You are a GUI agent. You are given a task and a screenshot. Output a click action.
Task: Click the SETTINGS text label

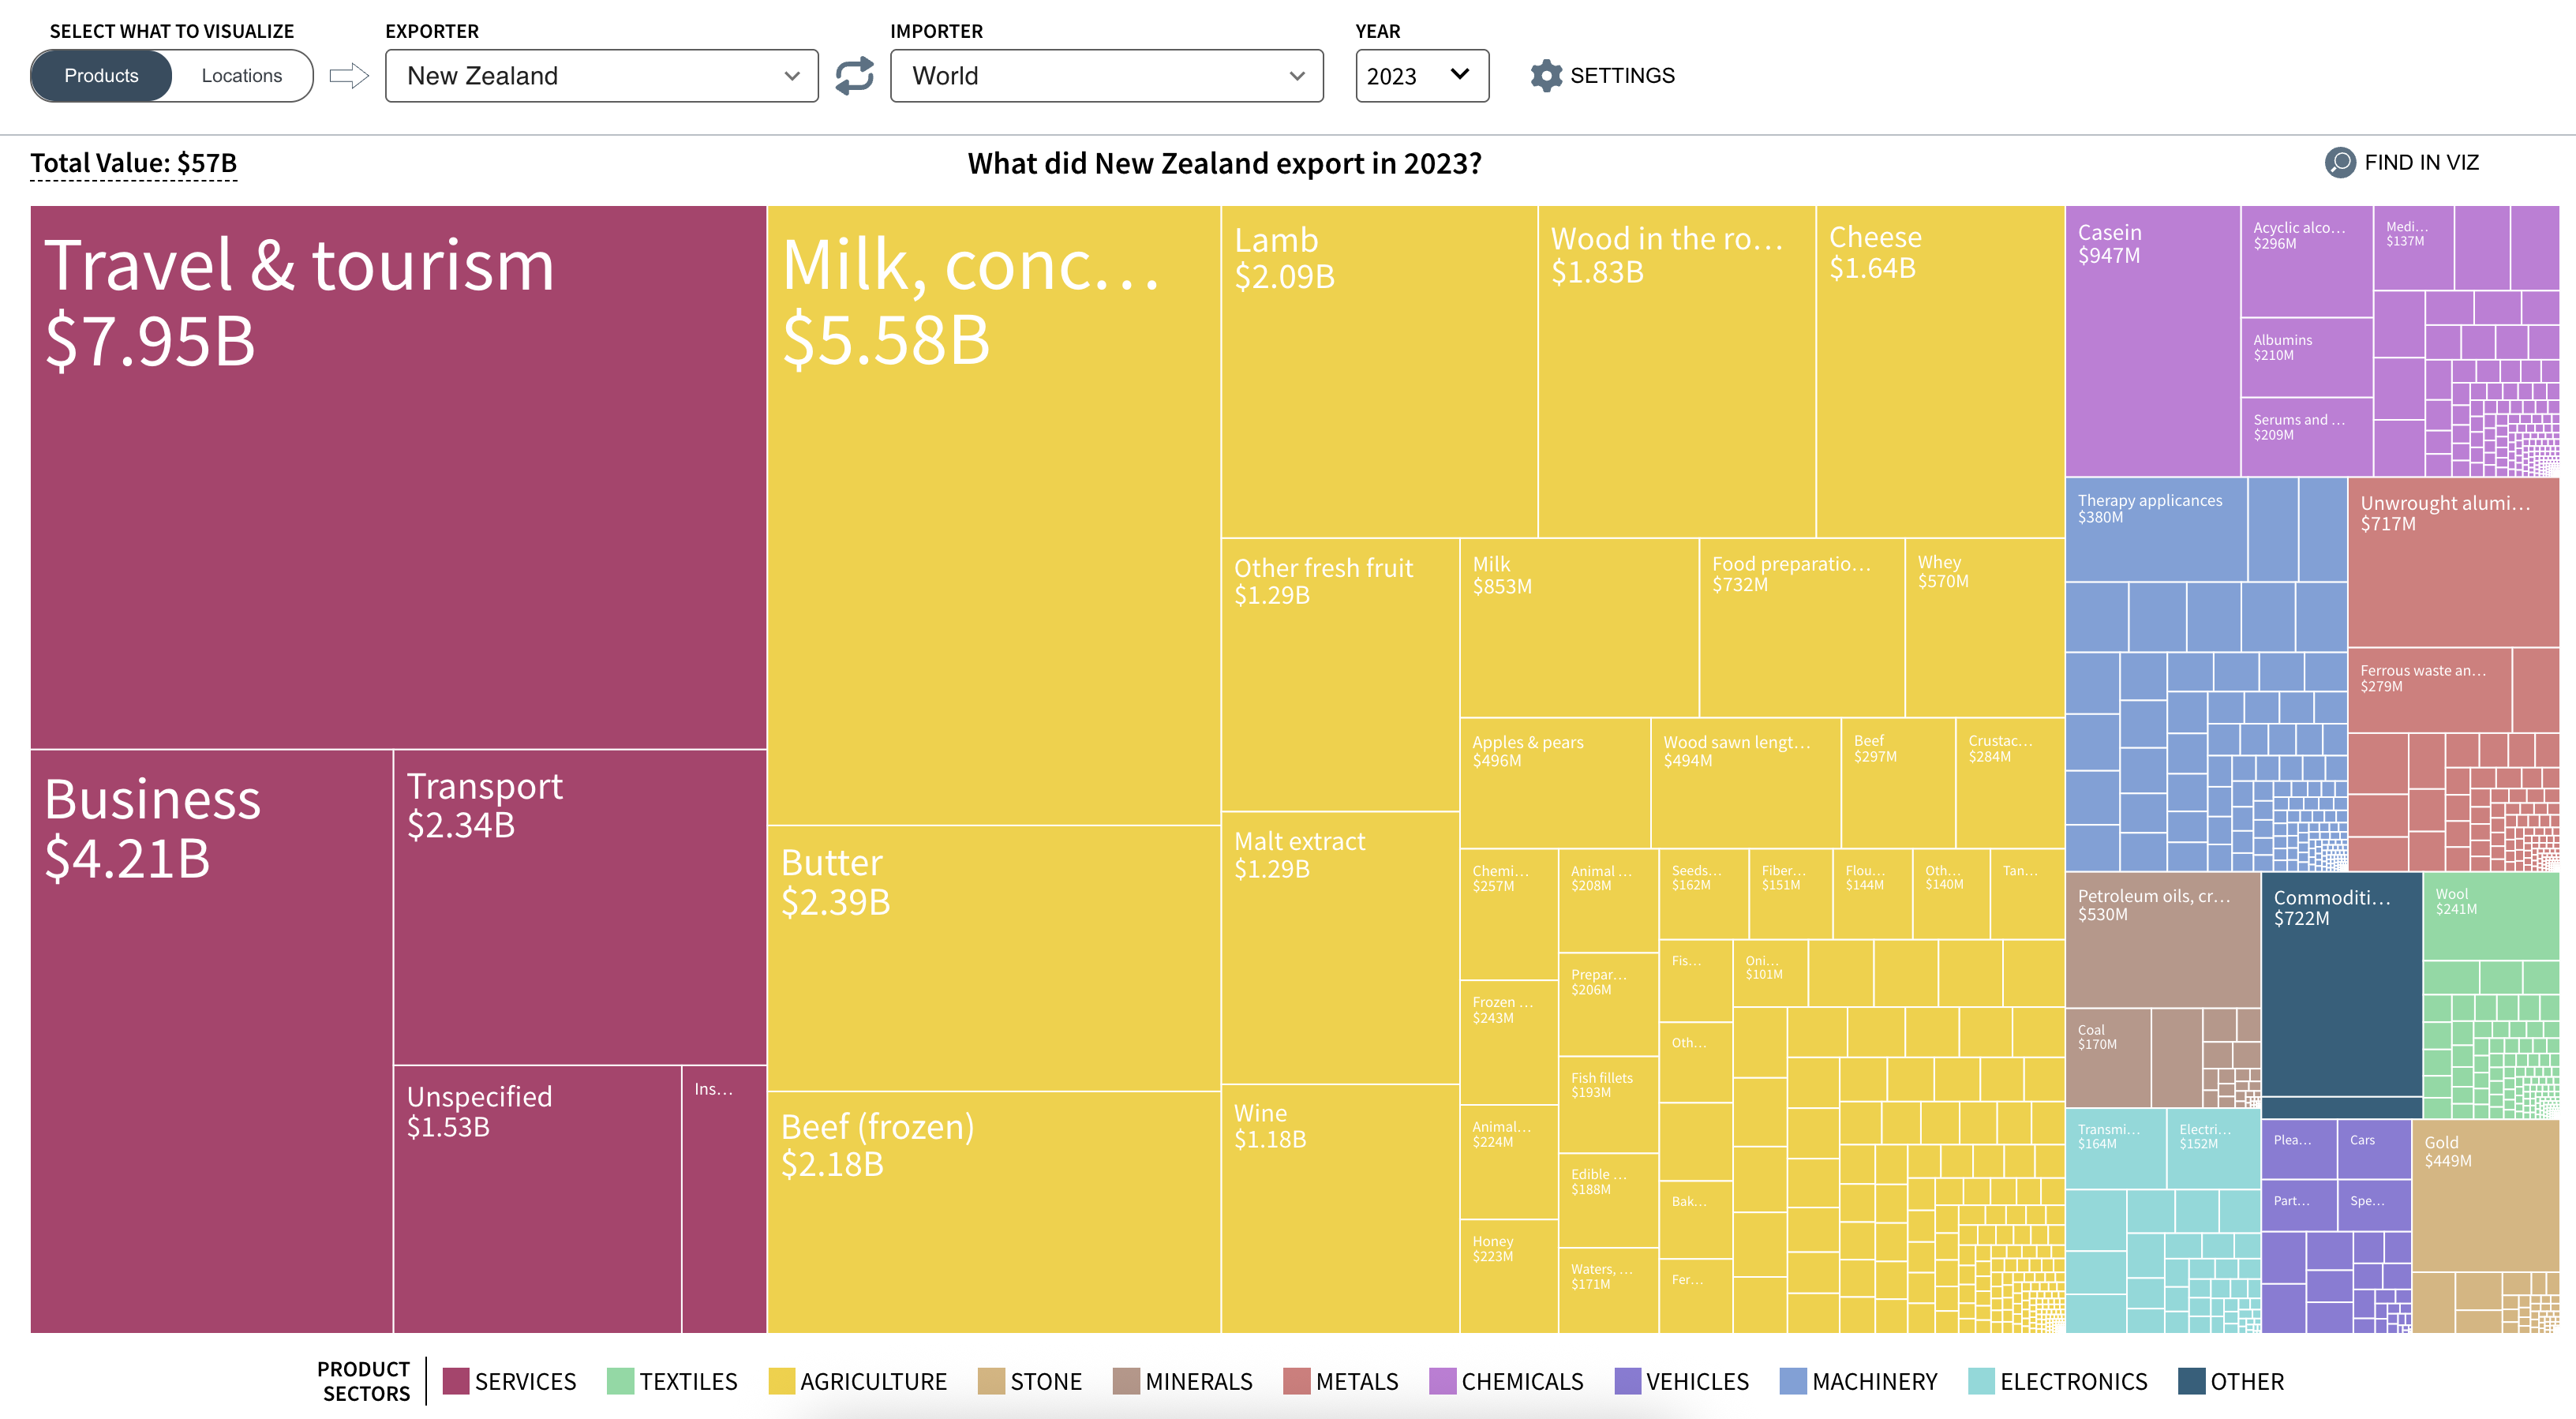pos(1622,76)
